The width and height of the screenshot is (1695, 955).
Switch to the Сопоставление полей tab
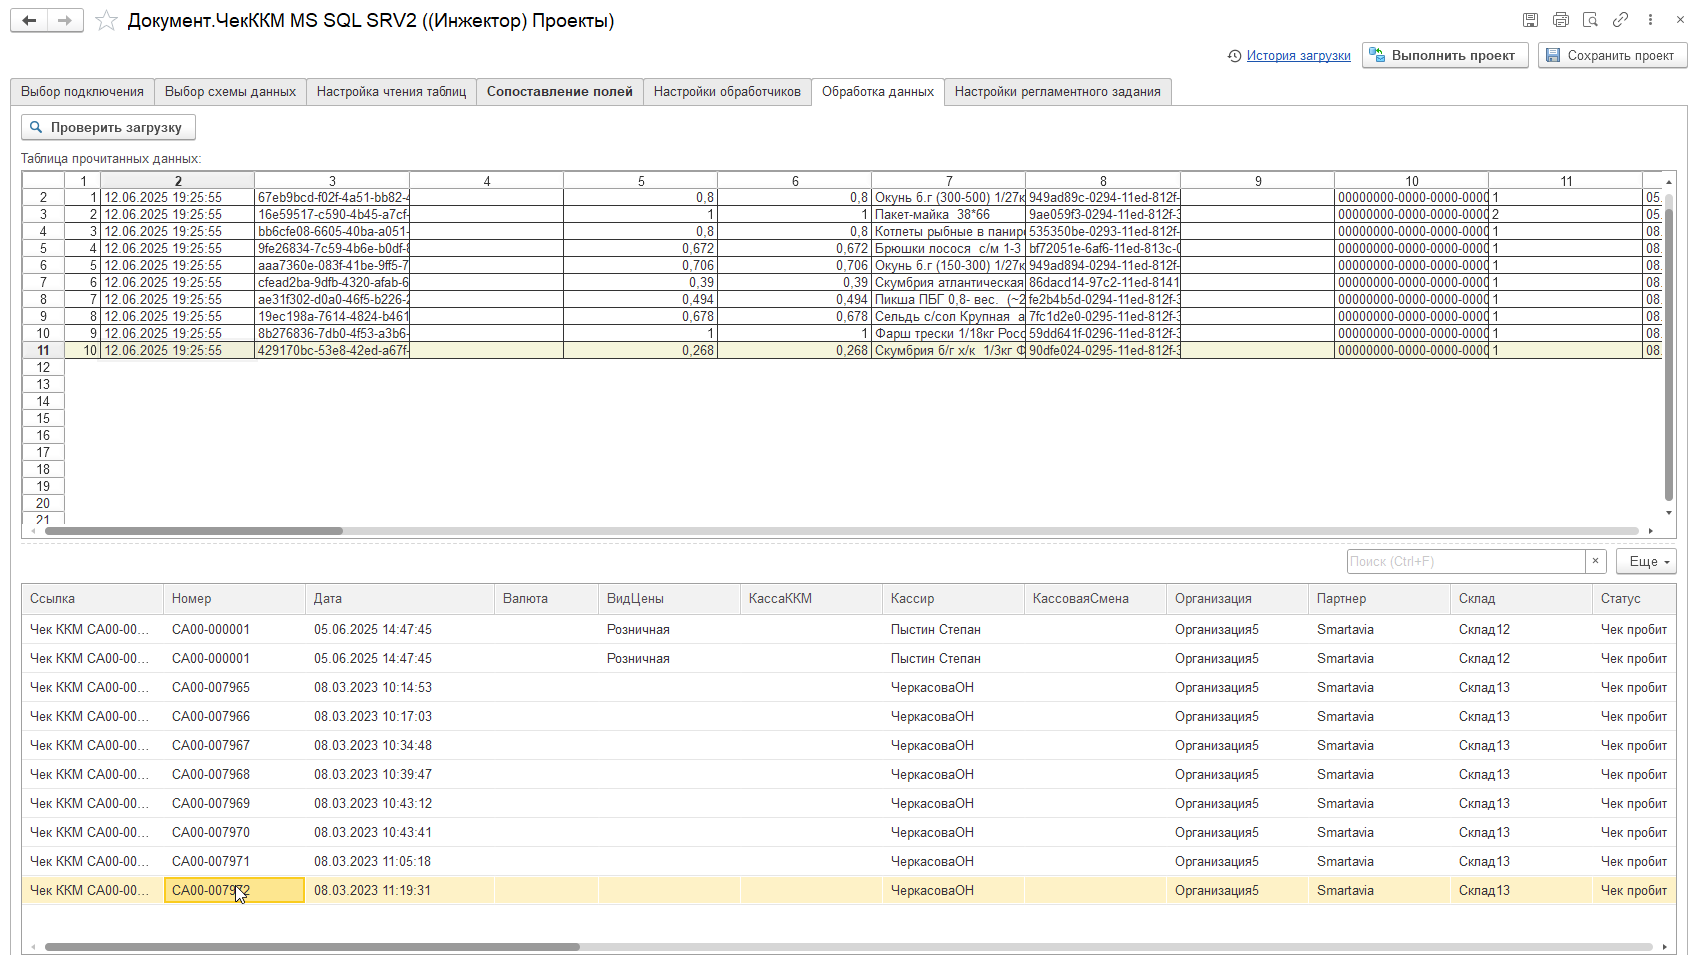(560, 91)
